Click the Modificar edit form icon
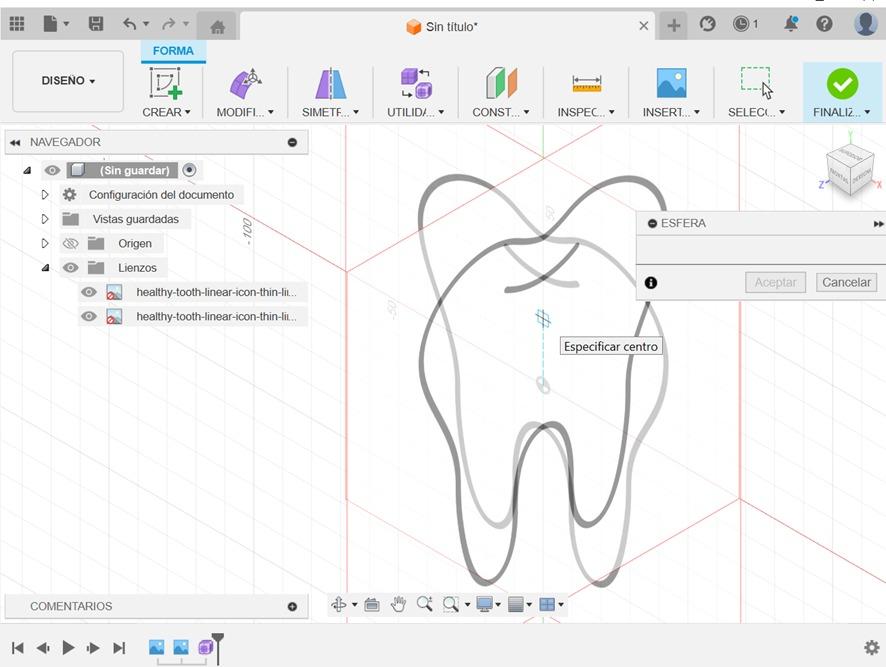Image resolution: width=886 pixels, height=667 pixels. 245,84
